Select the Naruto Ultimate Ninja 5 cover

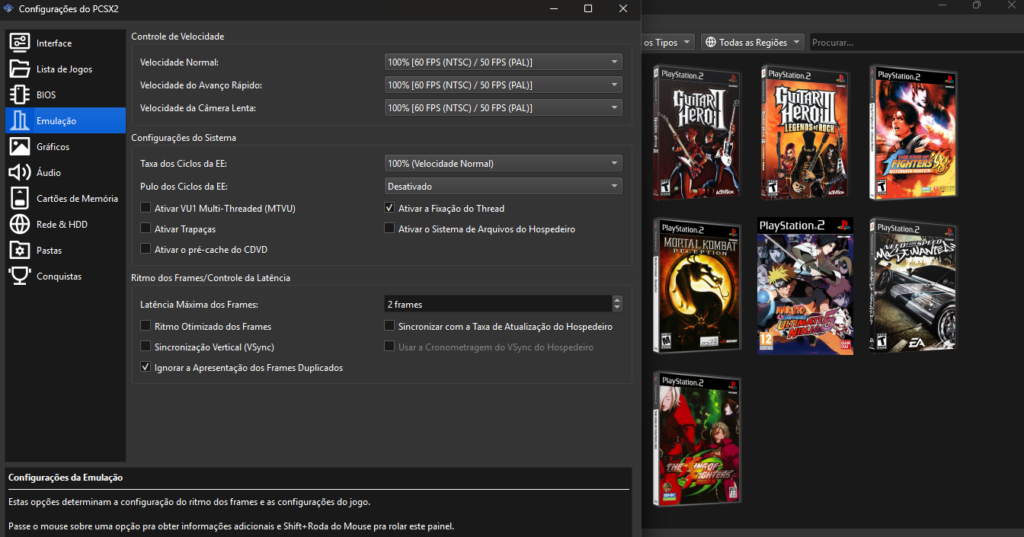coord(805,285)
